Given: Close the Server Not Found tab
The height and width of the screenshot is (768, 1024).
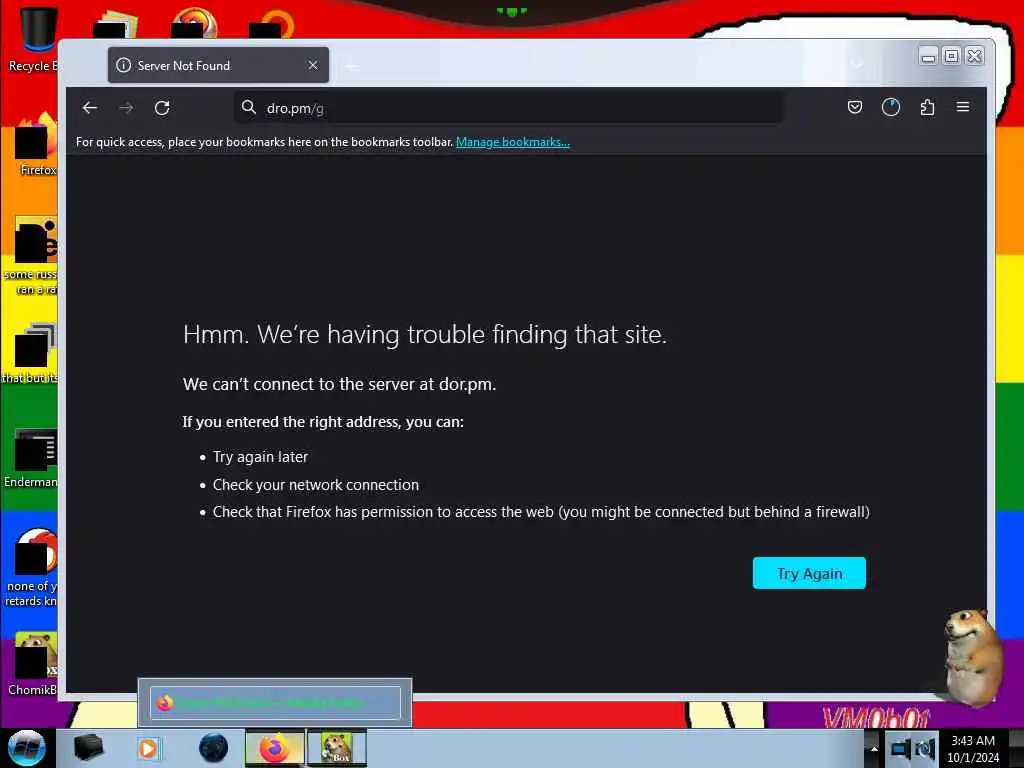Looking at the screenshot, I should click(x=313, y=65).
